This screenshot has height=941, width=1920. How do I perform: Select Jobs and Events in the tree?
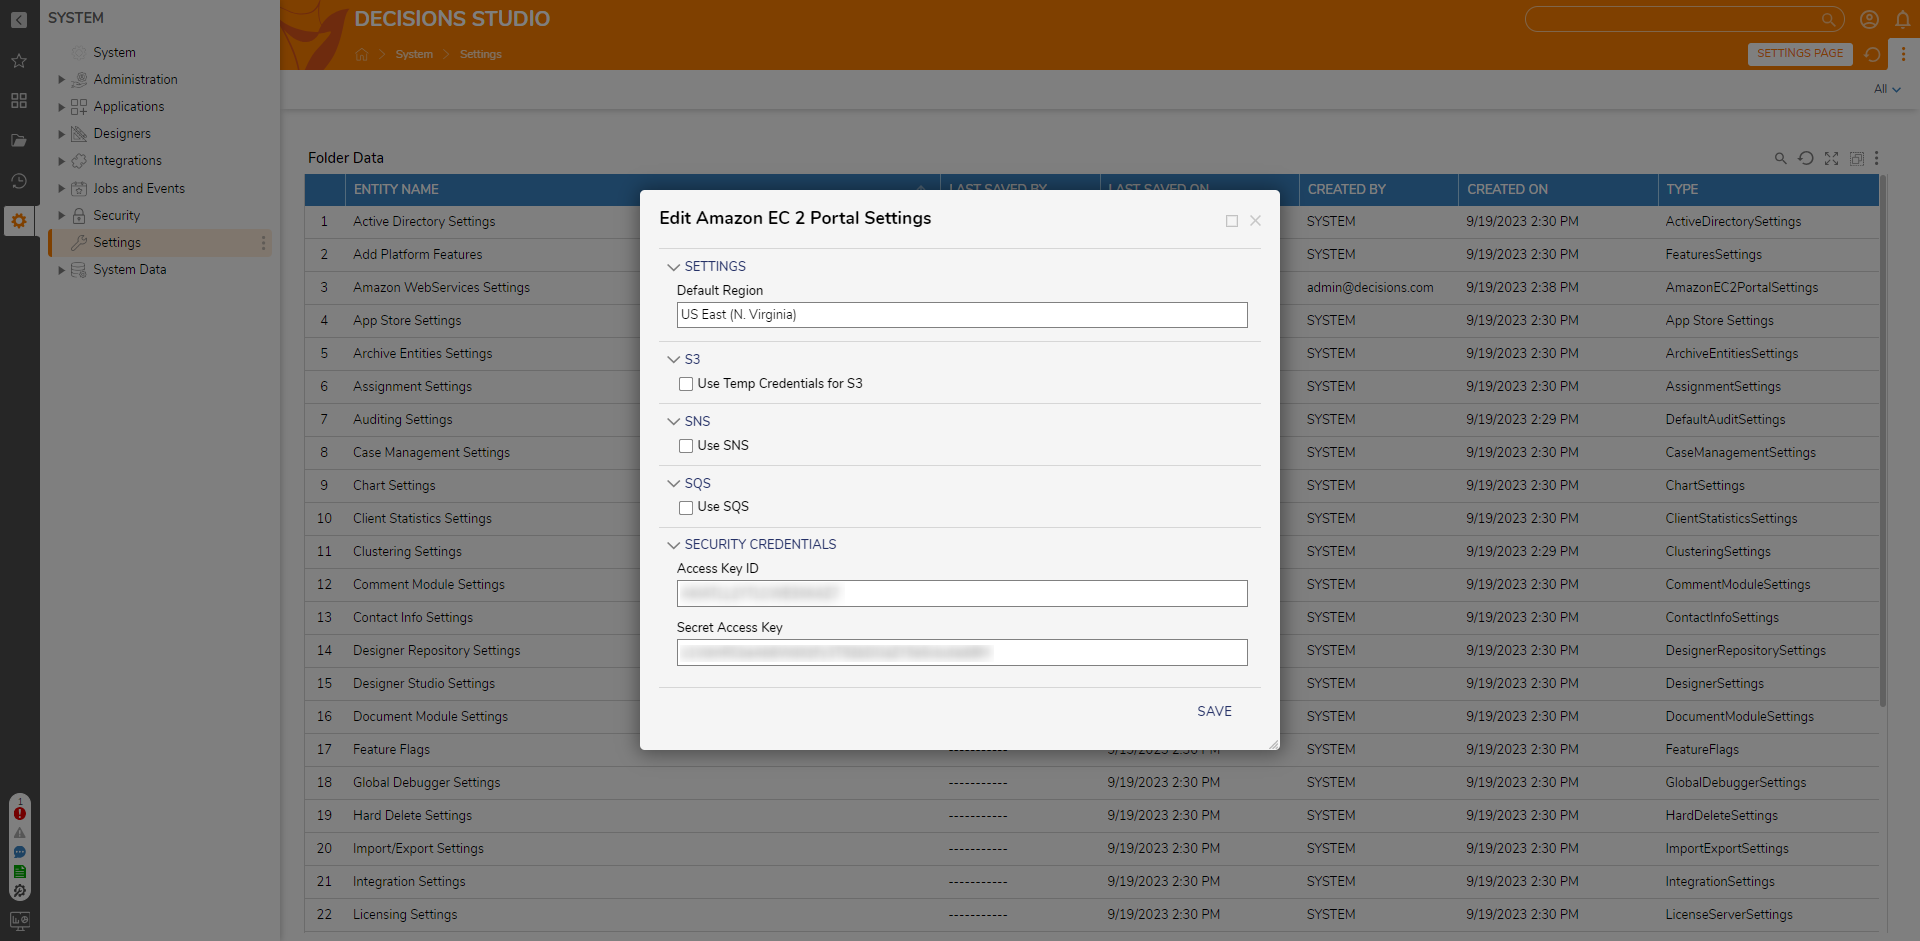138,189
